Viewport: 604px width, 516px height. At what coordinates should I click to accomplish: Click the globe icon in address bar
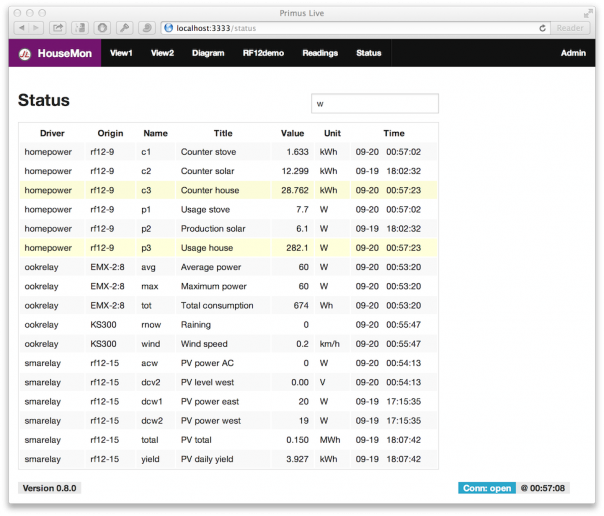click(168, 28)
